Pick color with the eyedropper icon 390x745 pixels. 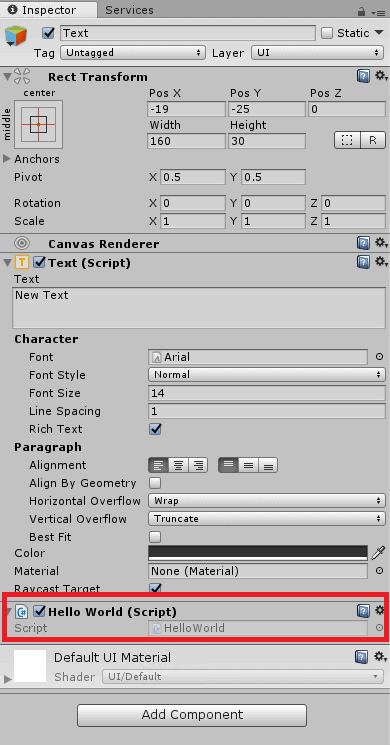tap(378, 553)
